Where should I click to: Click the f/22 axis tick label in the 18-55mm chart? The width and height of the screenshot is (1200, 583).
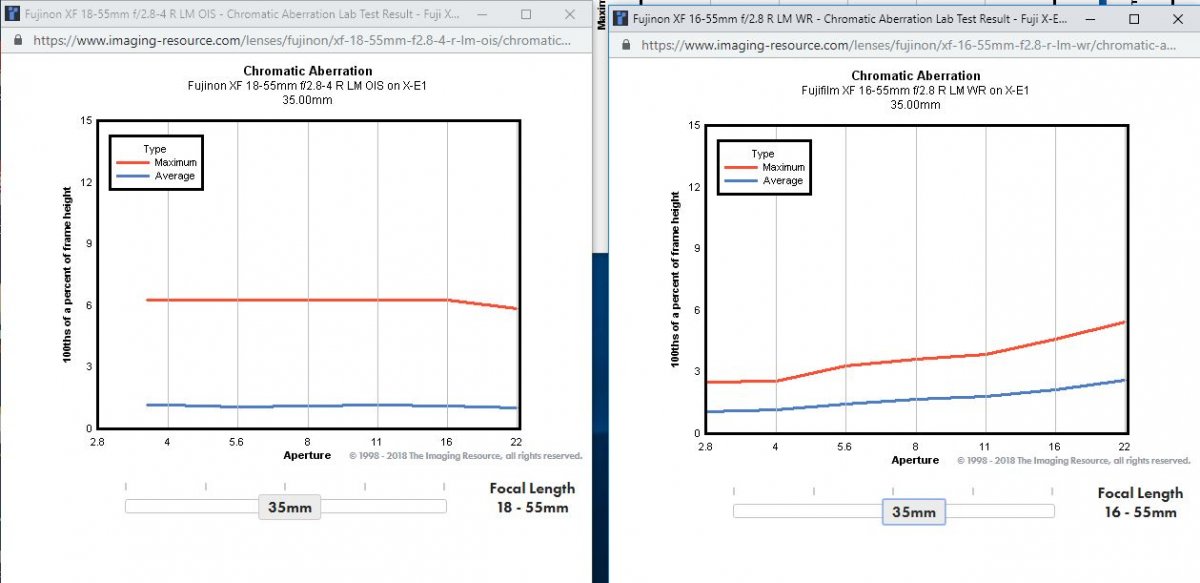[516, 442]
